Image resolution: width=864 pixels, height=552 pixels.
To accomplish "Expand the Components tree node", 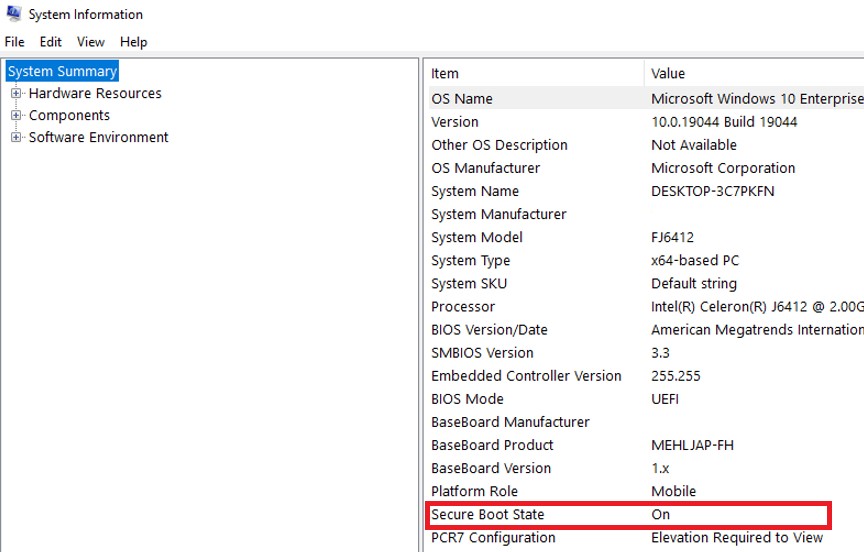I will click(16, 115).
